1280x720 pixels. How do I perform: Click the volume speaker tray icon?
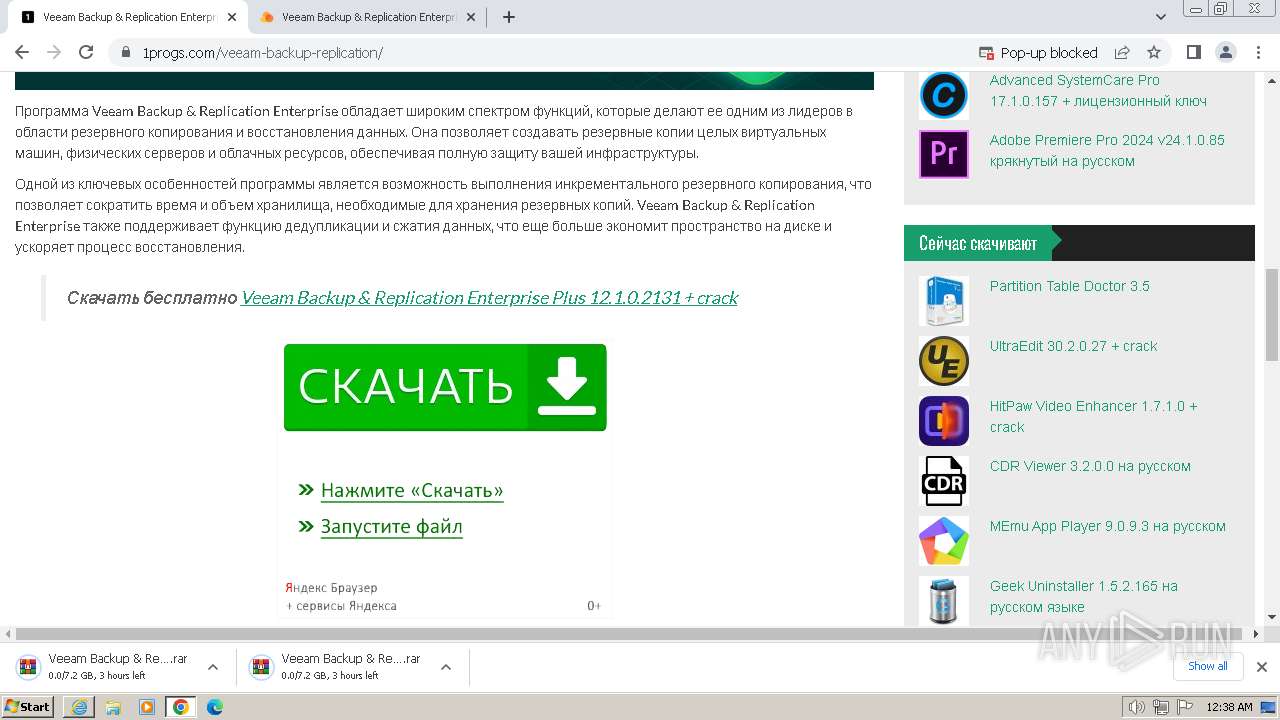(1138, 707)
